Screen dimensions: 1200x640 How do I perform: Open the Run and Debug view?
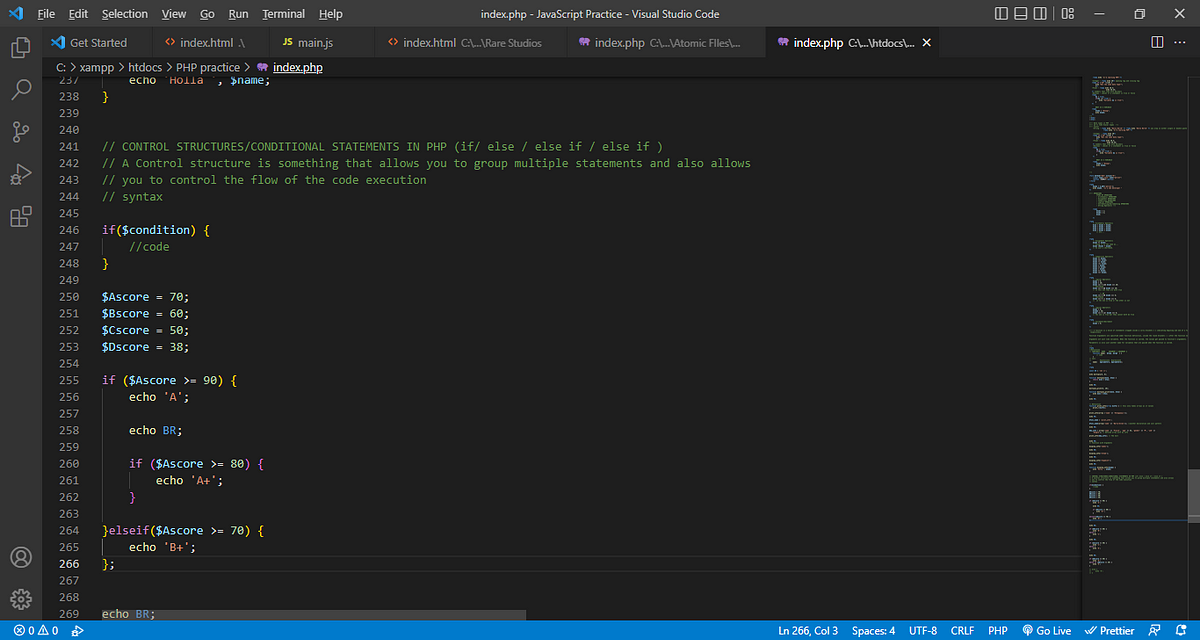20,175
